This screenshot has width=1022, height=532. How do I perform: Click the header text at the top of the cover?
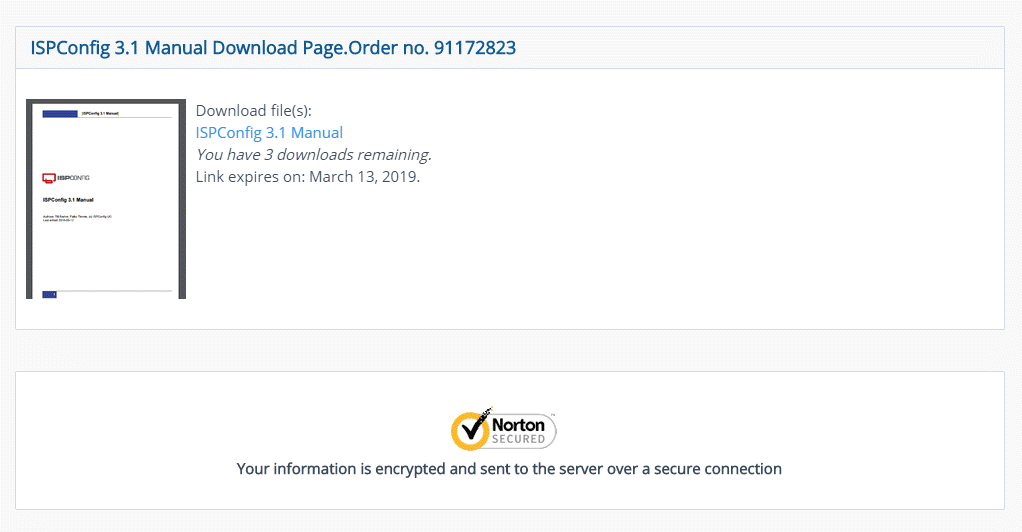[x=100, y=114]
